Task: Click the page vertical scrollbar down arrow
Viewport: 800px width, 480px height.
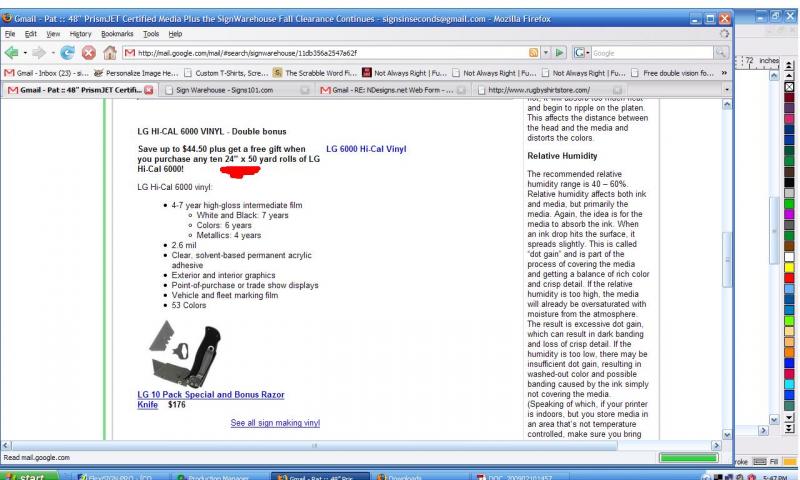Action: (x=727, y=435)
